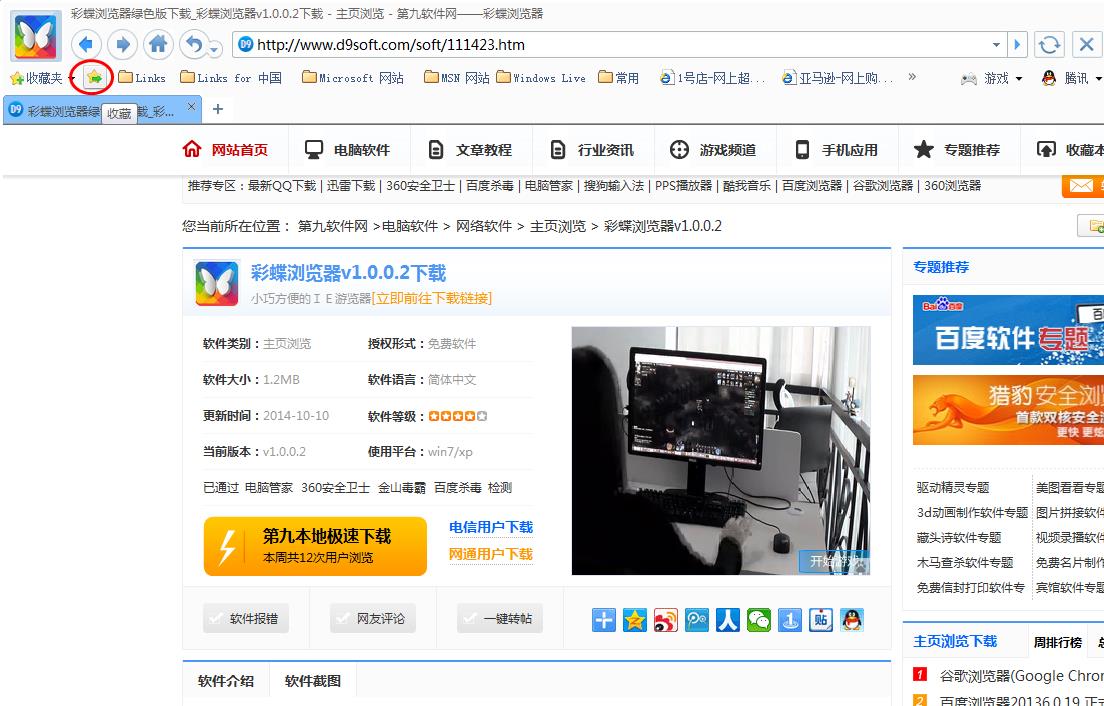
Task: Open the 收藏夹 favorites menu
Action: tap(41, 78)
